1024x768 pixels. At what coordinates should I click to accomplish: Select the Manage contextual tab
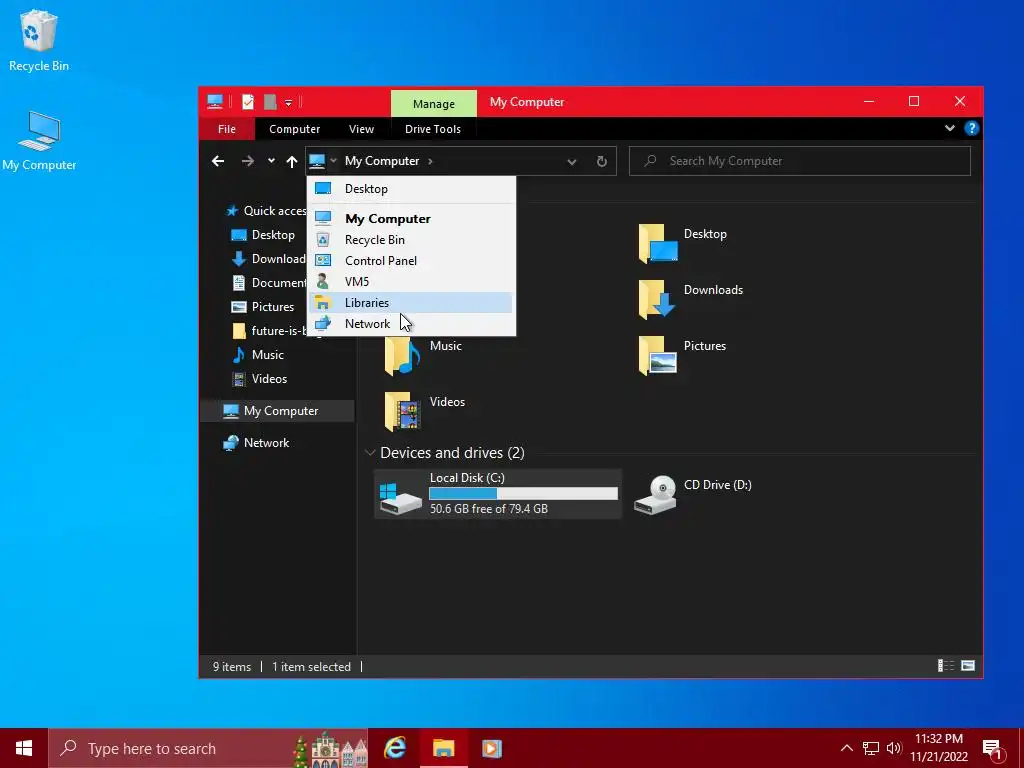pos(434,104)
